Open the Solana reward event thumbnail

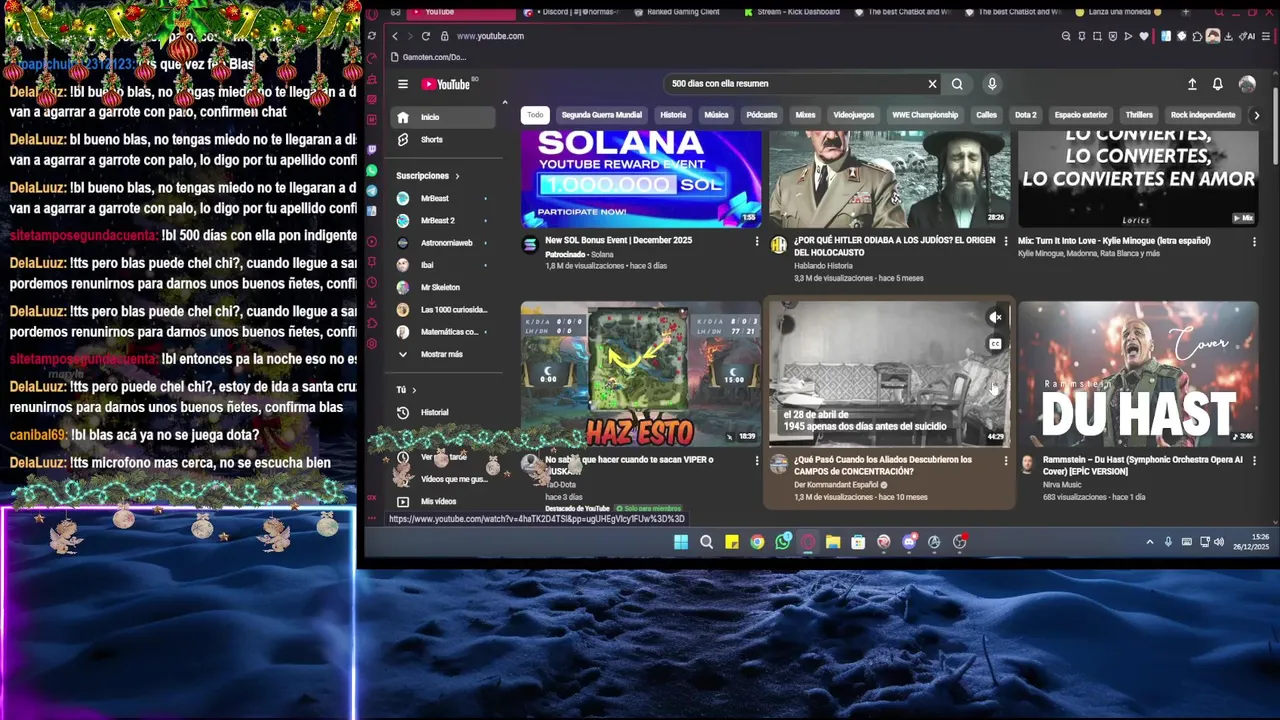(641, 178)
